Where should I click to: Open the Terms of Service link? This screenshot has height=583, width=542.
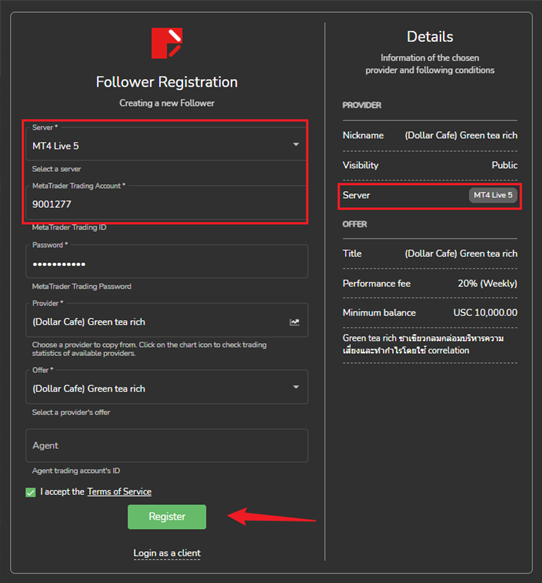coord(119,492)
